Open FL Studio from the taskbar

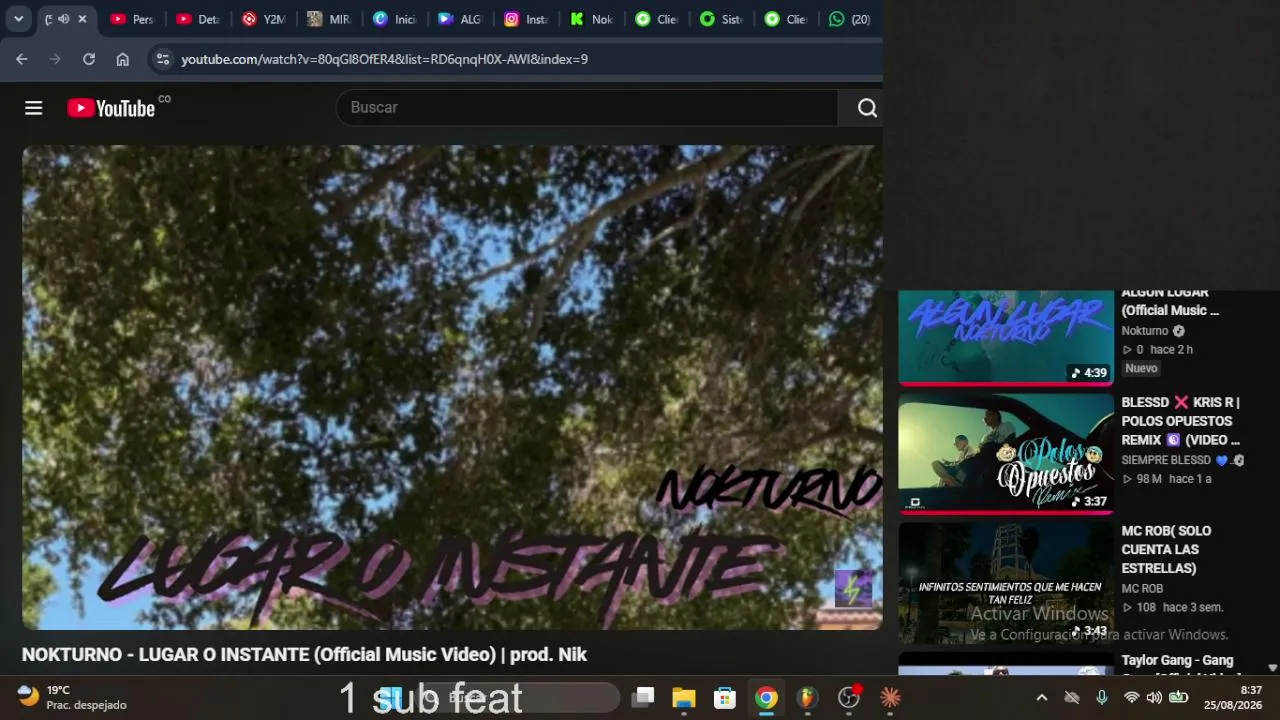[x=807, y=697]
